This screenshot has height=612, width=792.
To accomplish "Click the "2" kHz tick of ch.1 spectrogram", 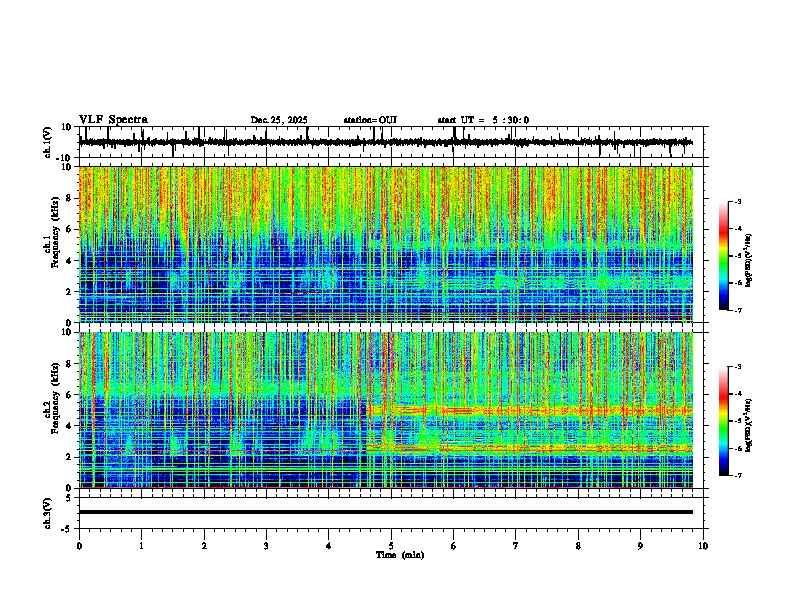I will (x=69, y=292).
